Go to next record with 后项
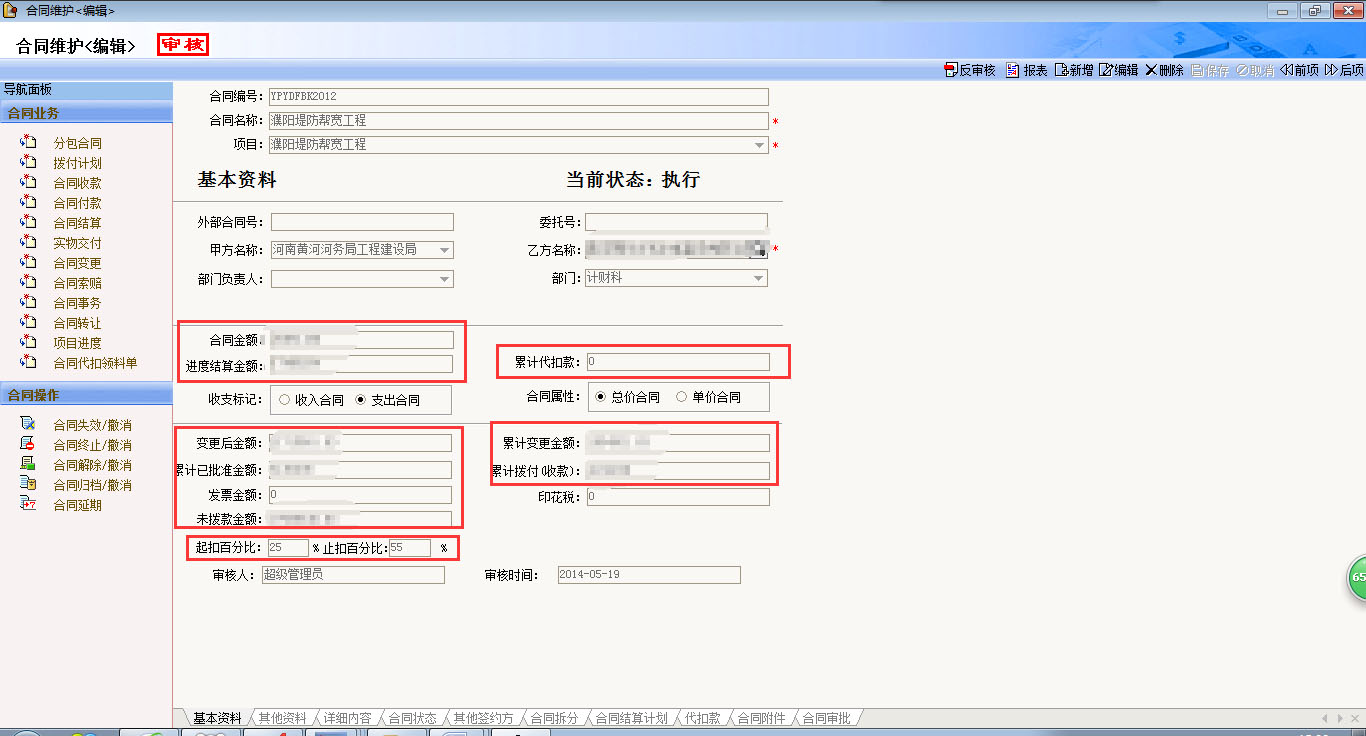Image resolution: width=1366 pixels, height=736 pixels. [x=1331, y=70]
